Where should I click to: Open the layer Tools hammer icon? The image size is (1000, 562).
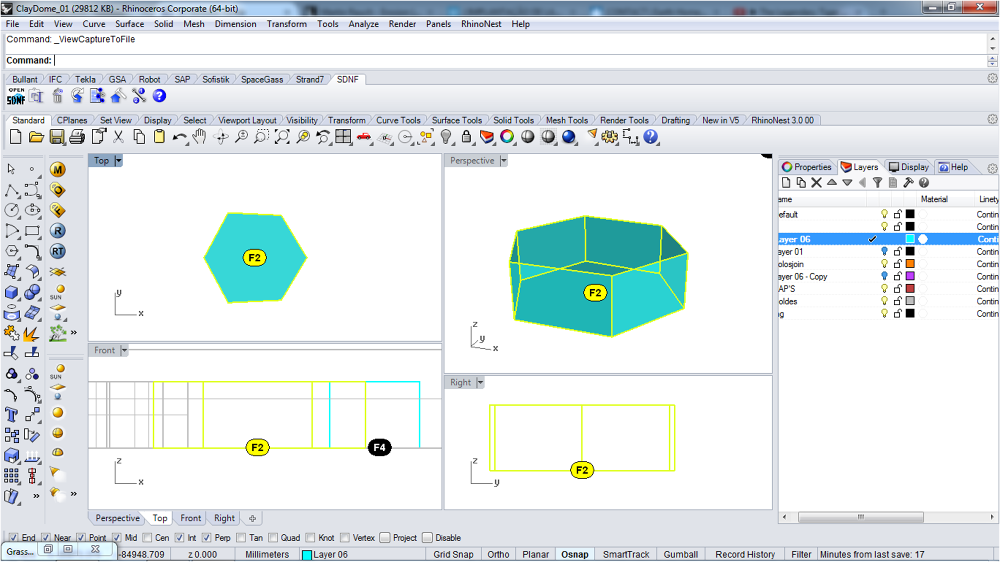908,183
